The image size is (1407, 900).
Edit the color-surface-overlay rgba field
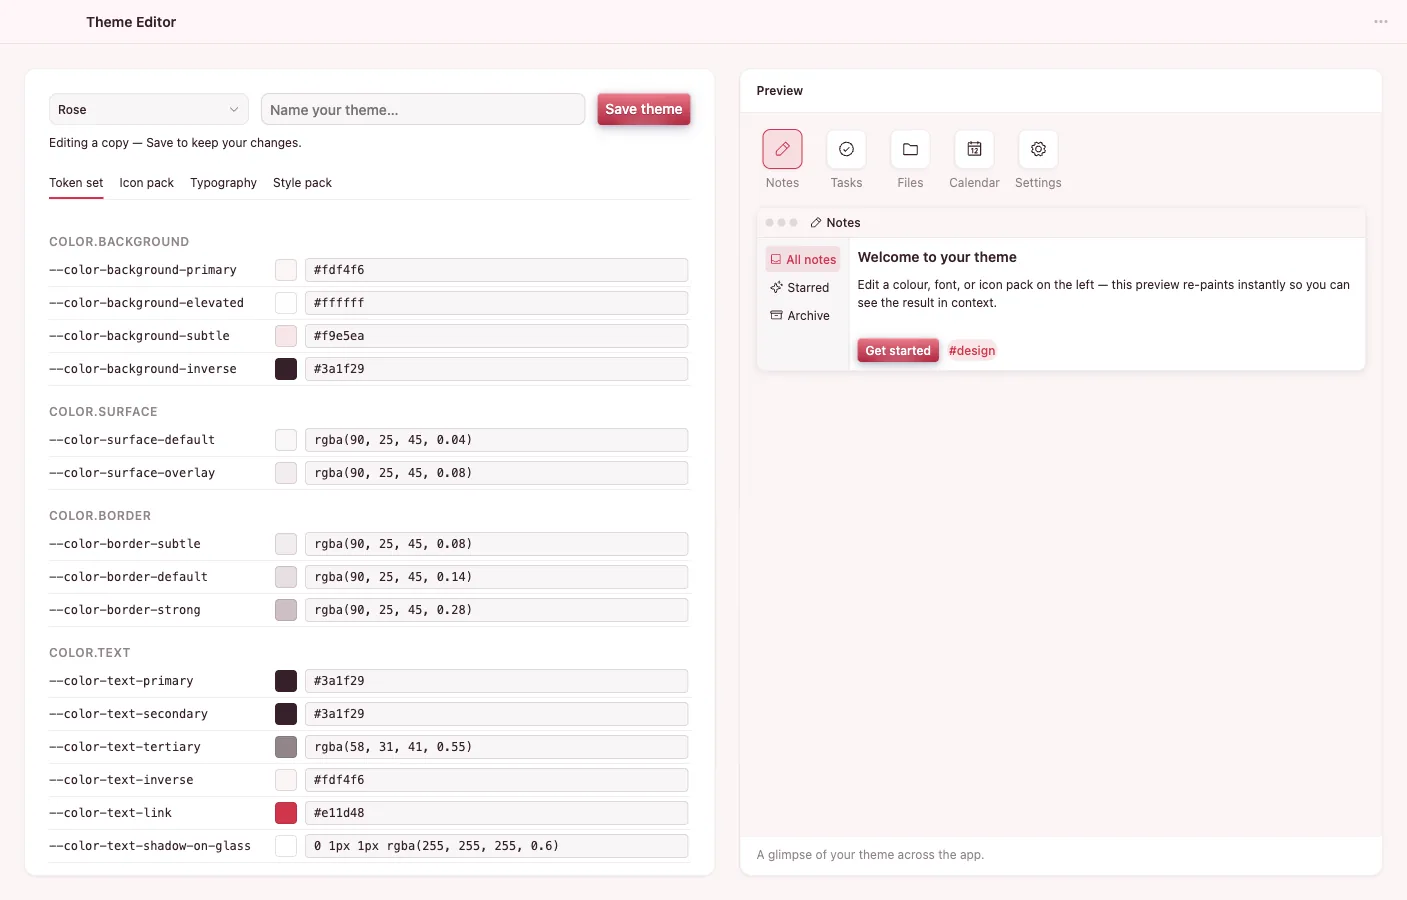496,473
